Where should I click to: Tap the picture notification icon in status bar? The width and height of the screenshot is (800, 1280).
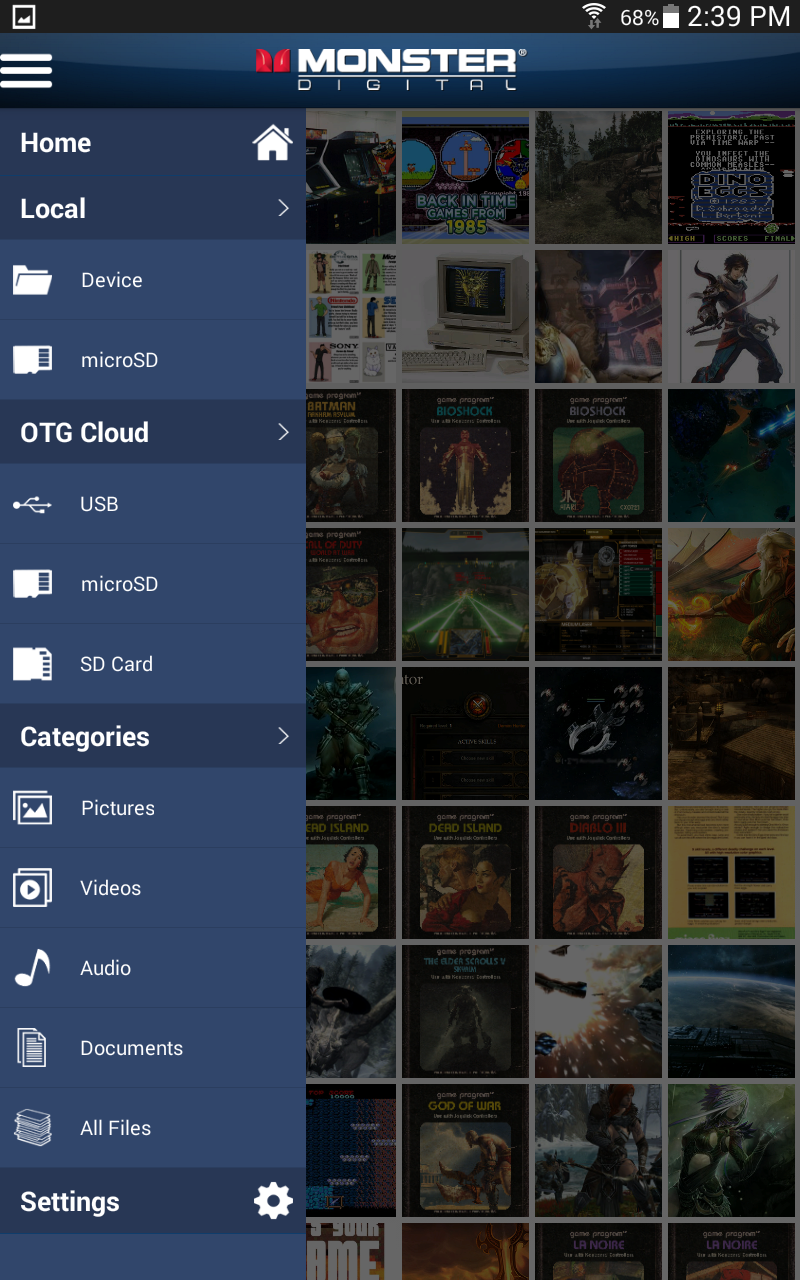click(x=24, y=16)
